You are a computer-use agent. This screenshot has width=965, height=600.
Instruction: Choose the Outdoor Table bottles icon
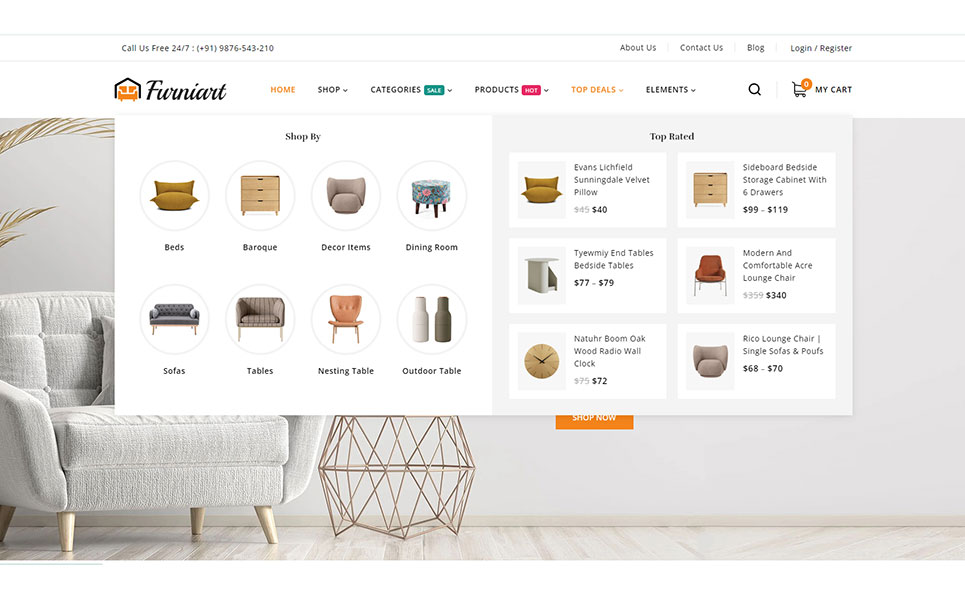(x=431, y=319)
